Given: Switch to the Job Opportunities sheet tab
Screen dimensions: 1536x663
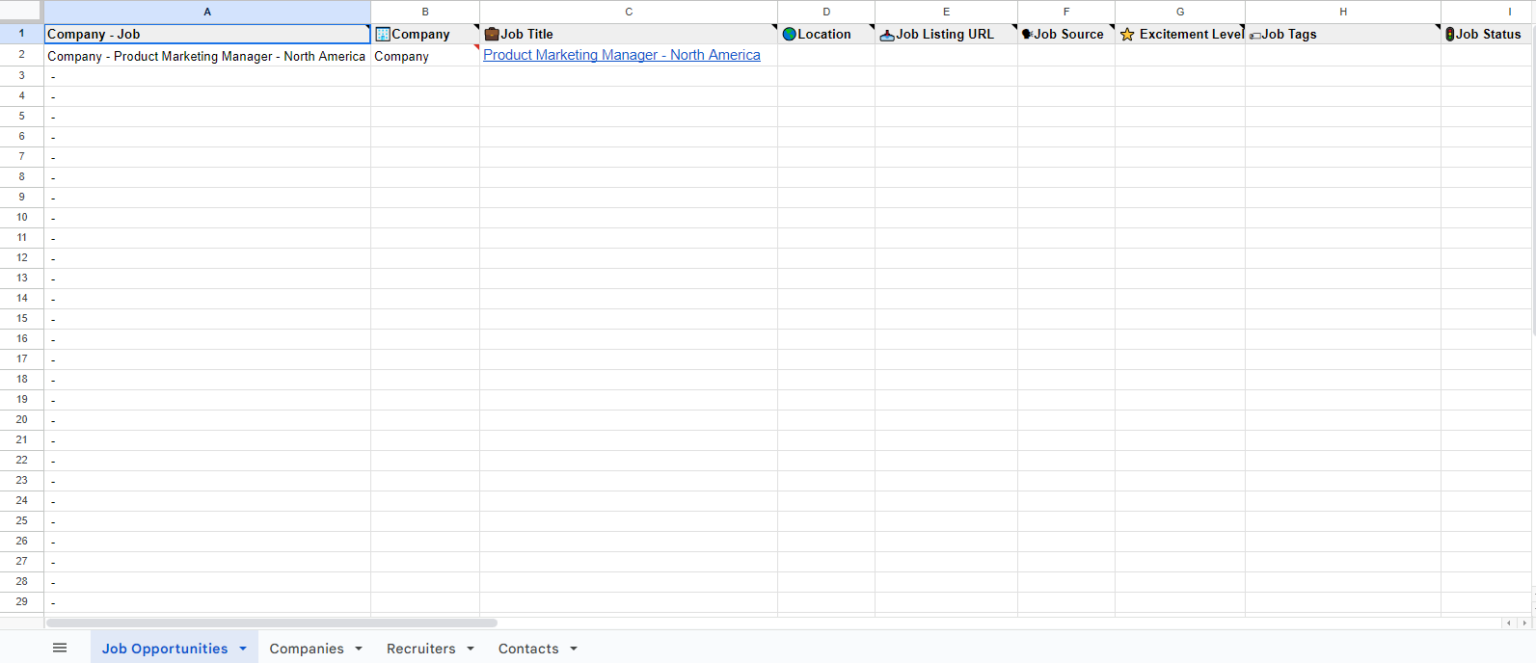Looking at the screenshot, I should tap(165, 649).
